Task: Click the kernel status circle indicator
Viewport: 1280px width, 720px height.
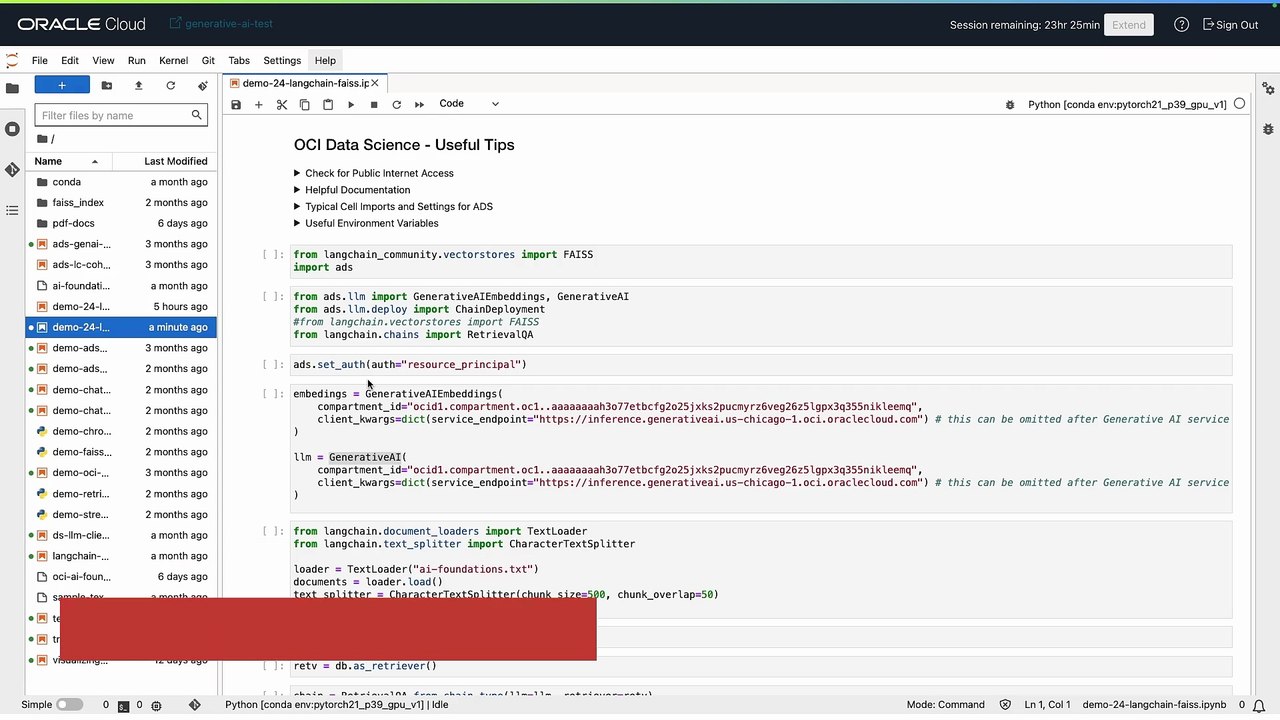Action: (x=1240, y=104)
